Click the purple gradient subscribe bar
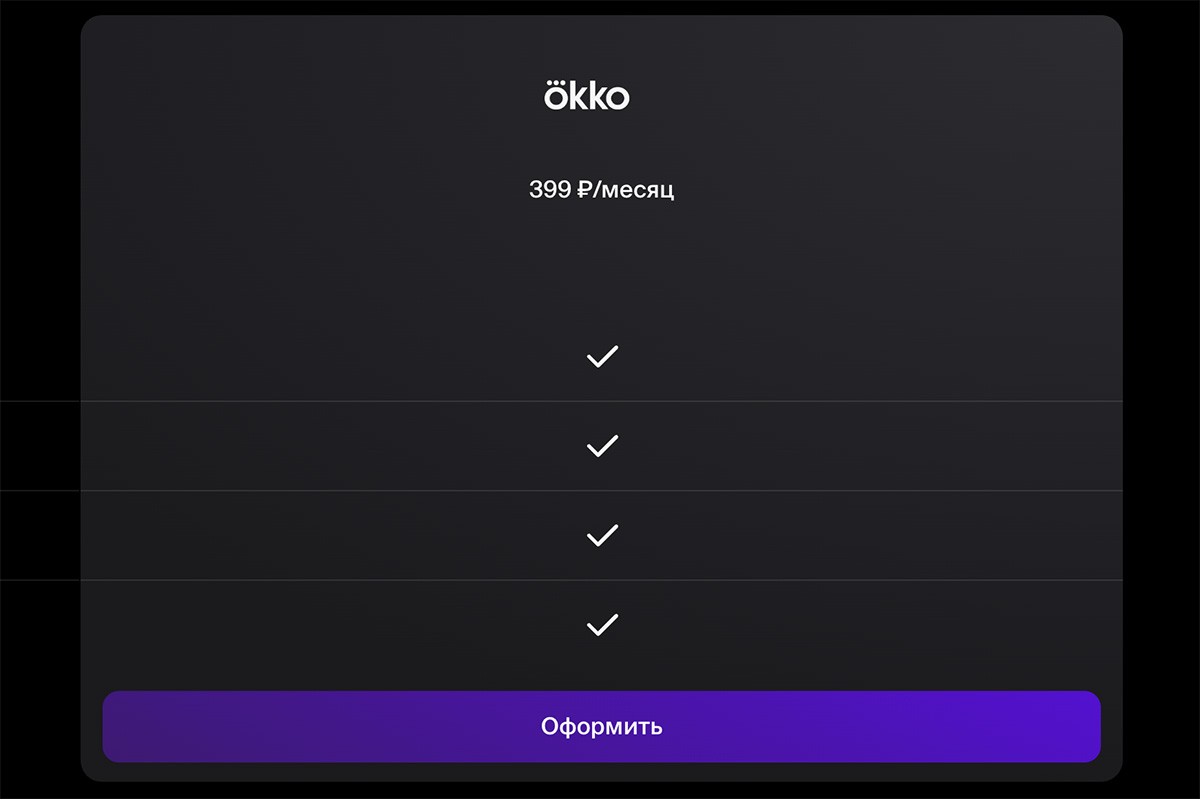This screenshot has width=1200, height=799. click(601, 727)
